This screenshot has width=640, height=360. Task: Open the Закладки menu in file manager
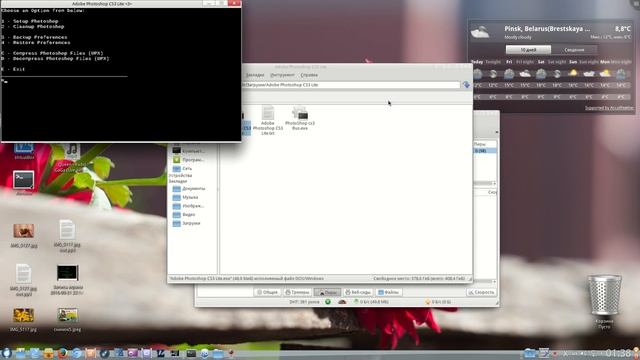[255, 75]
